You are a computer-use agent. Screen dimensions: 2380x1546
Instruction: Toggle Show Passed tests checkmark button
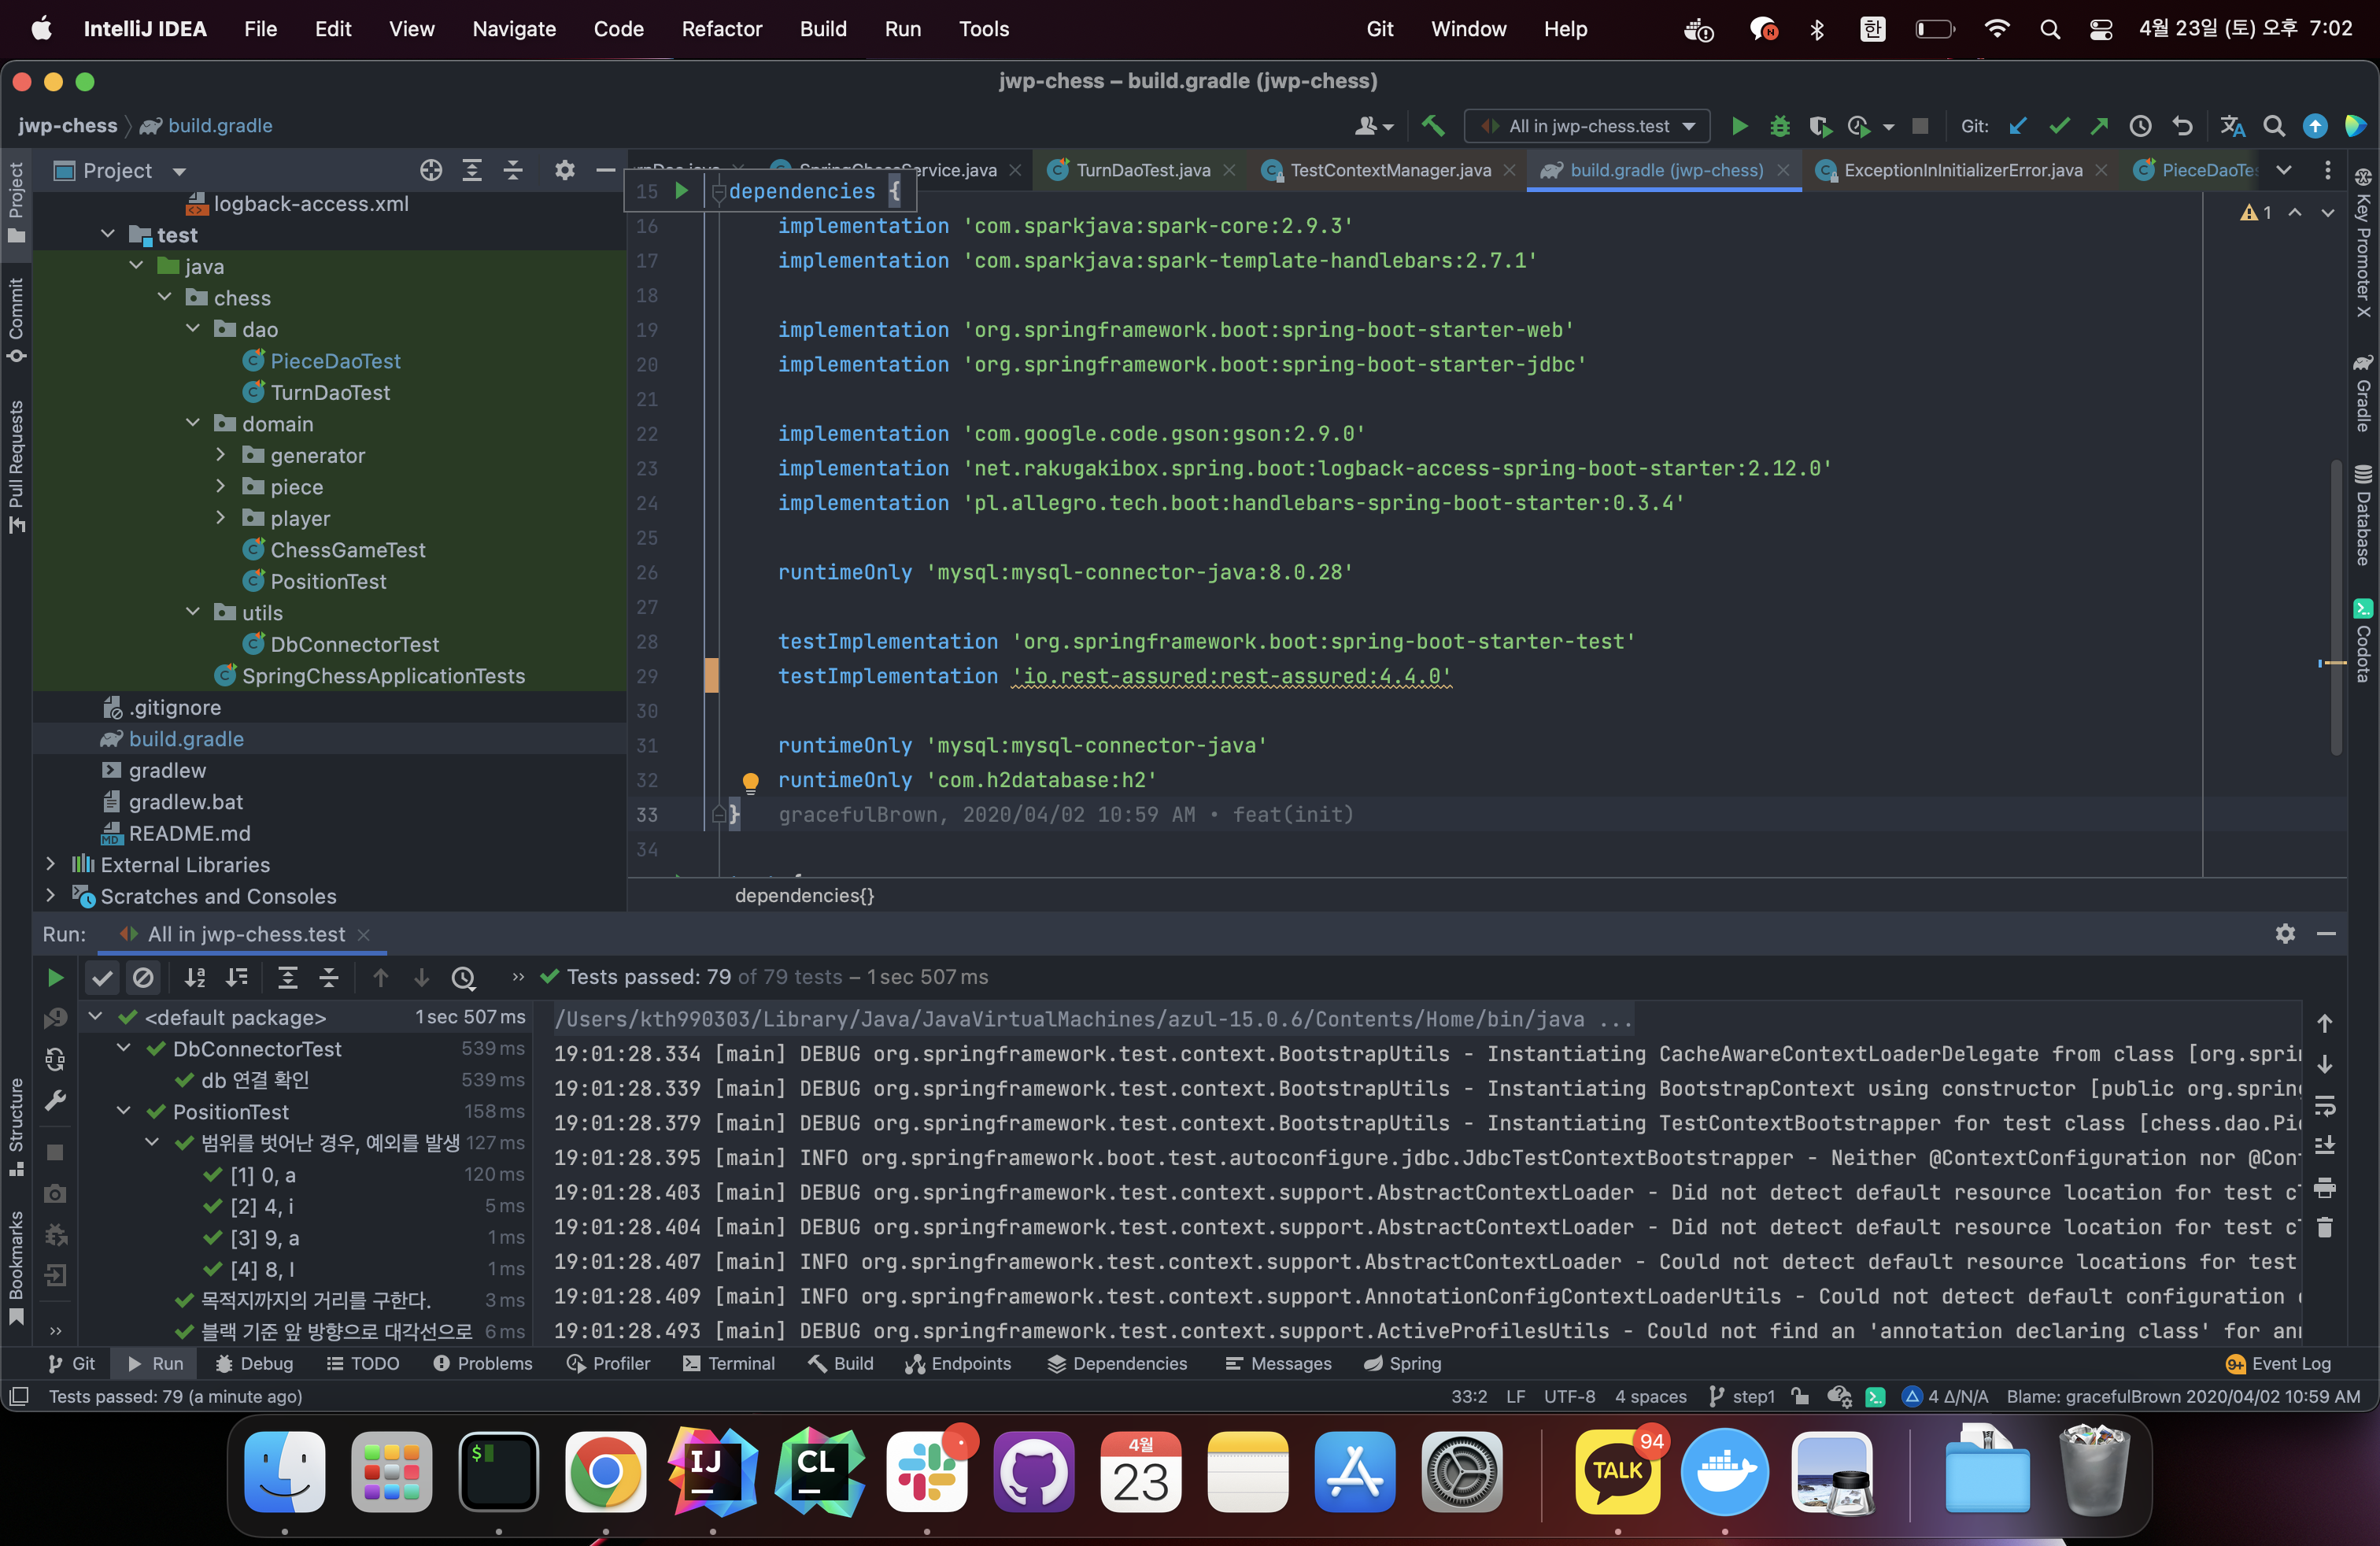[x=102, y=977]
